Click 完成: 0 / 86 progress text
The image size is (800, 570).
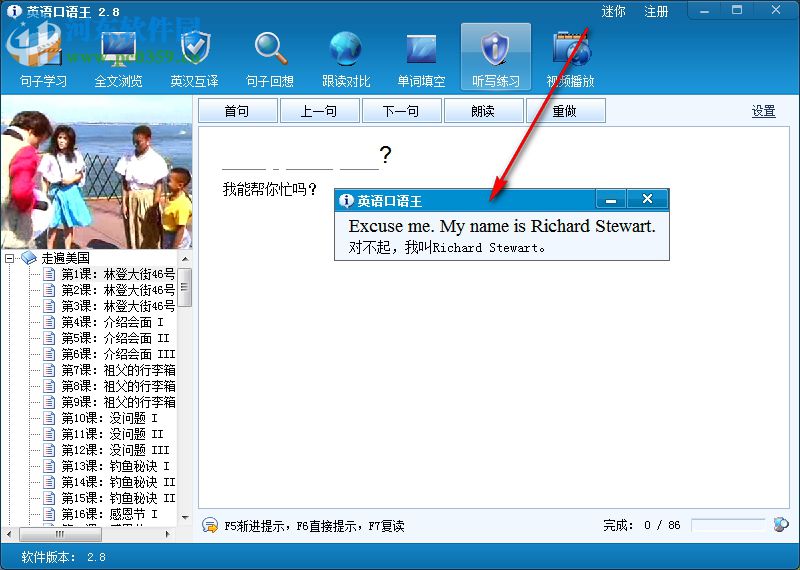click(x=641, y=525)
